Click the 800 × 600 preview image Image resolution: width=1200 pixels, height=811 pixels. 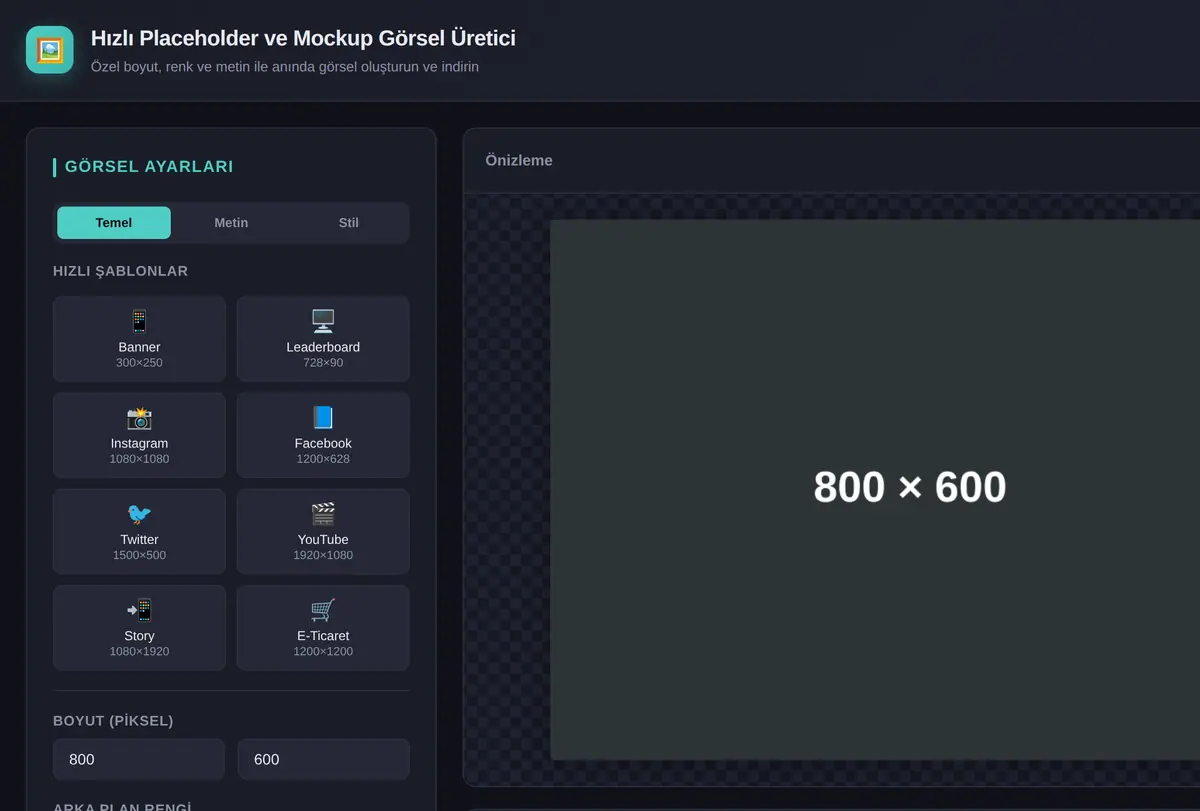tap(875, 490)
